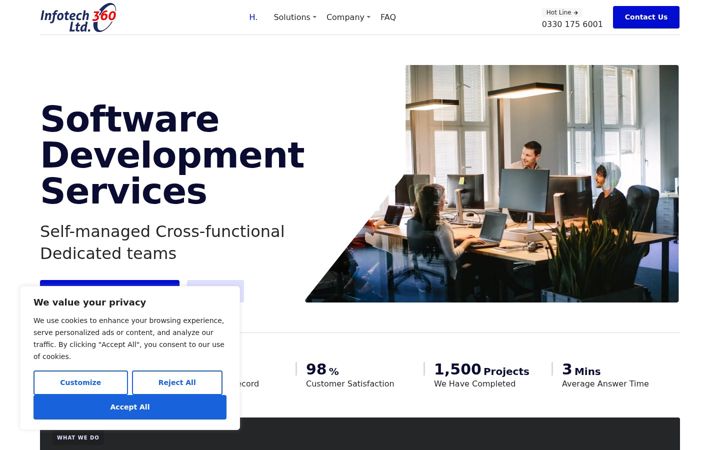Click the Software Development Services heading
The width and height of the screenshot is (720, 450).
[172, 155]
